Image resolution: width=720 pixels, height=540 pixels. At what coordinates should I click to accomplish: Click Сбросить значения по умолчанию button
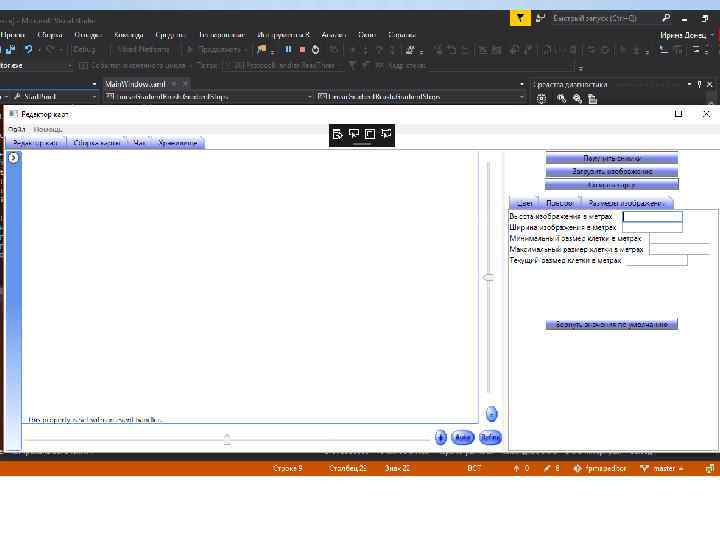[x=611, y=324]
